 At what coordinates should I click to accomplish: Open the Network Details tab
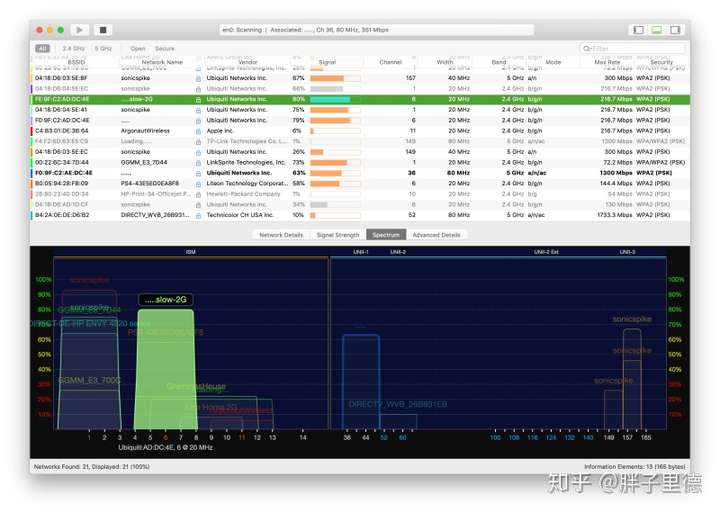tap(281, 235)
